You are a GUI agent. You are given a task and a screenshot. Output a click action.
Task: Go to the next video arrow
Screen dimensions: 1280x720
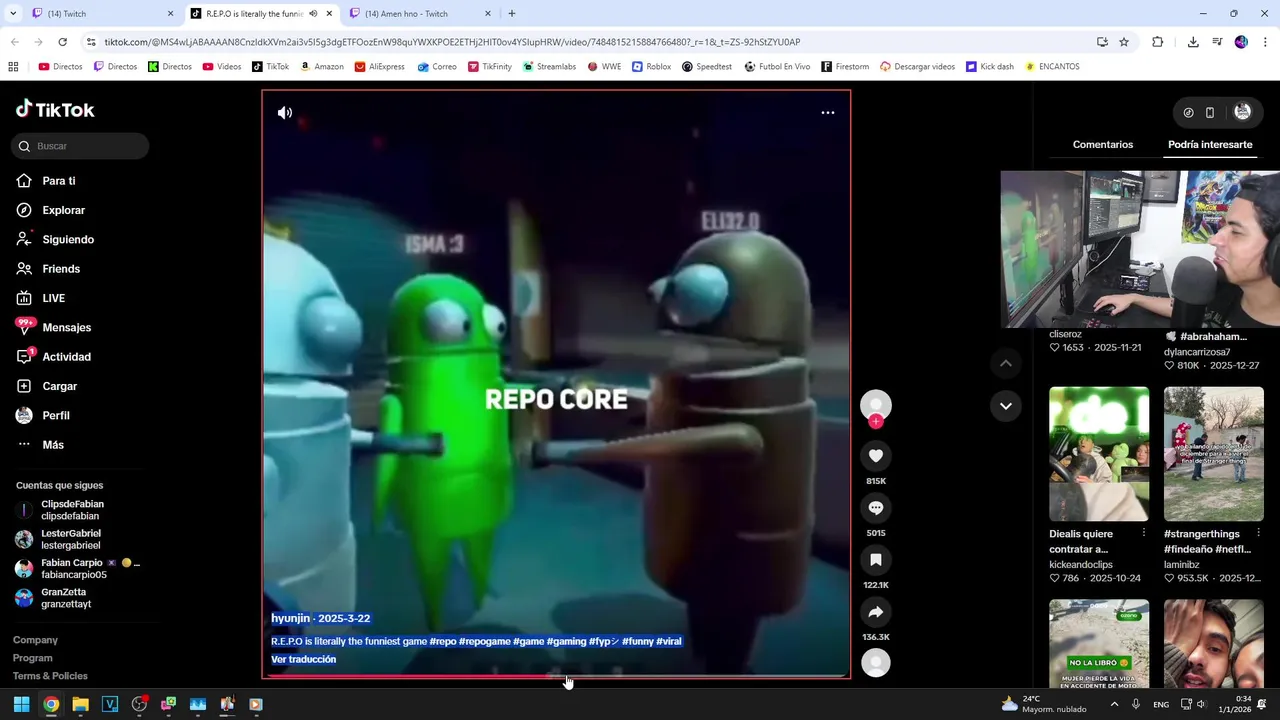pos(1006,406)
